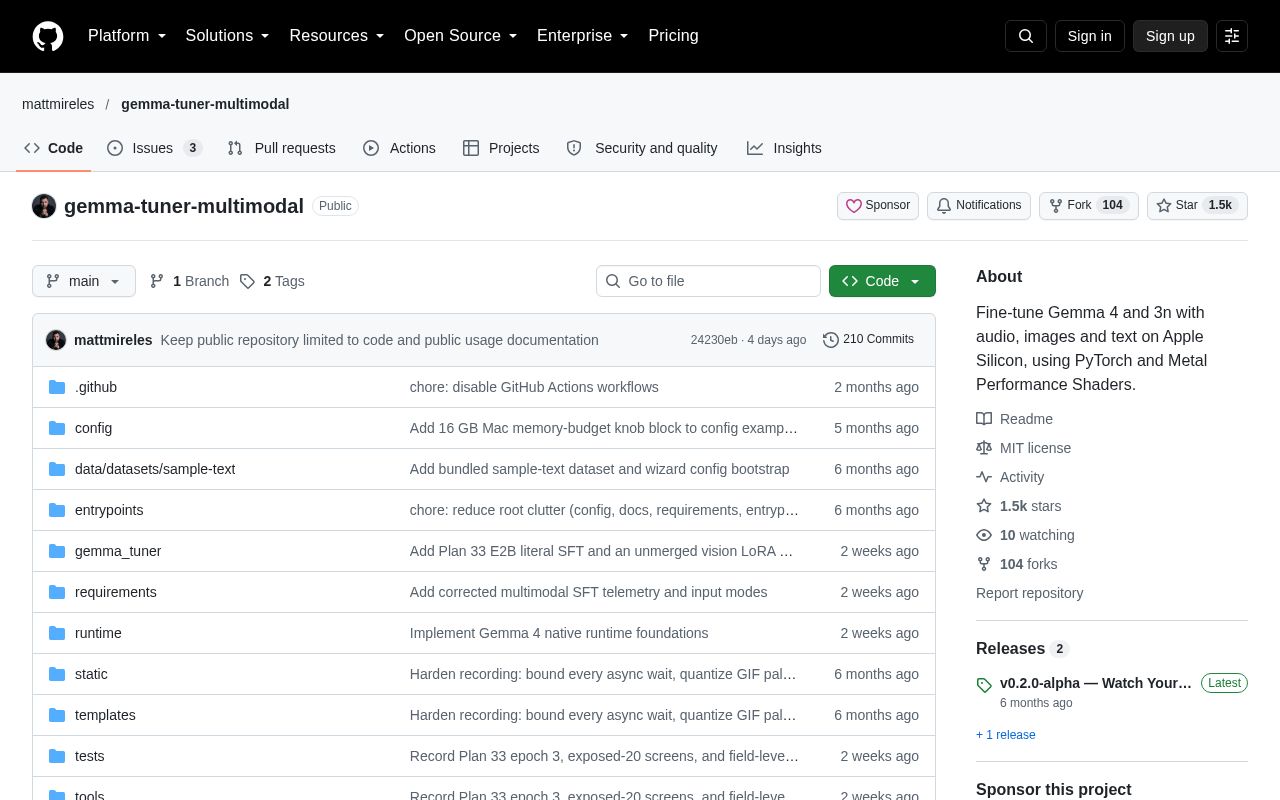Open the Security and quality tab
The image size is (1280, 800).
pyautogui.click(x=642, y=148)
